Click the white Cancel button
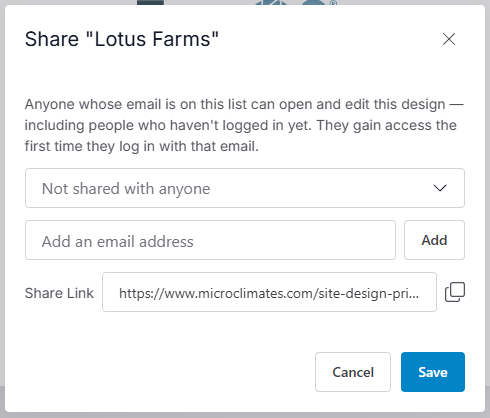The width and height of the screenshot is (490, 418). point(353,372)
